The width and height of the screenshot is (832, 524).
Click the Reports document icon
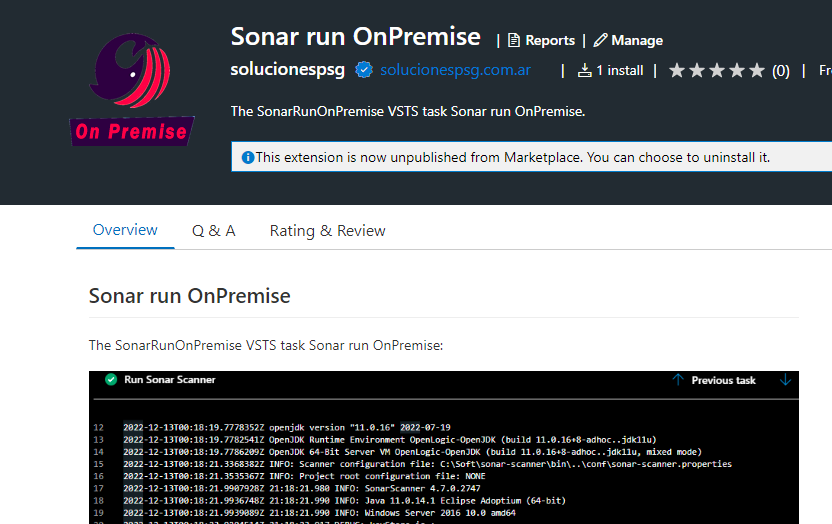click(513, 40)
